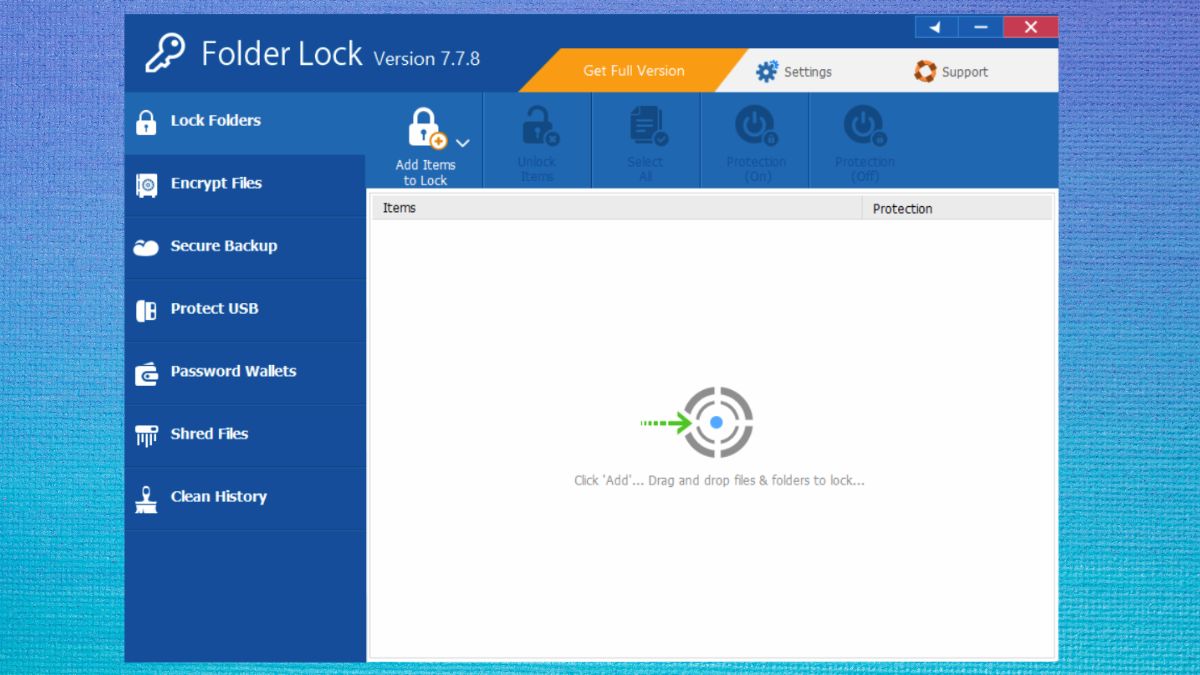Click the Add Items to Lock padlock icon
1200x675 pixels.
click(x=426, y=128)
